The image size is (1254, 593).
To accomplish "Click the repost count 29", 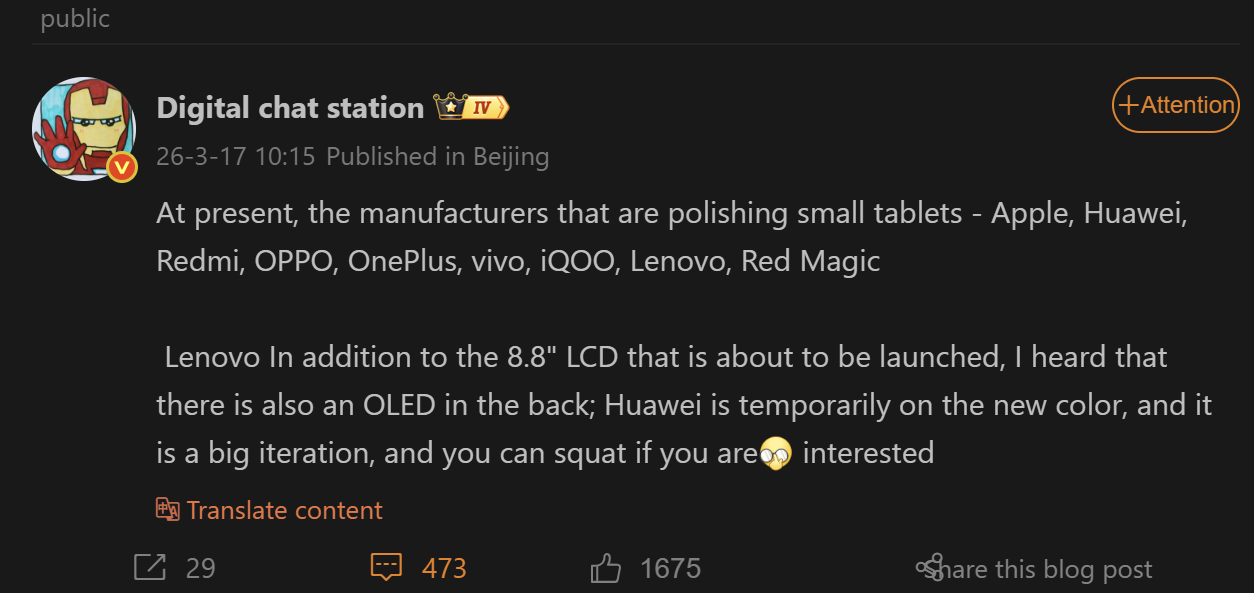I will [200, 568].
